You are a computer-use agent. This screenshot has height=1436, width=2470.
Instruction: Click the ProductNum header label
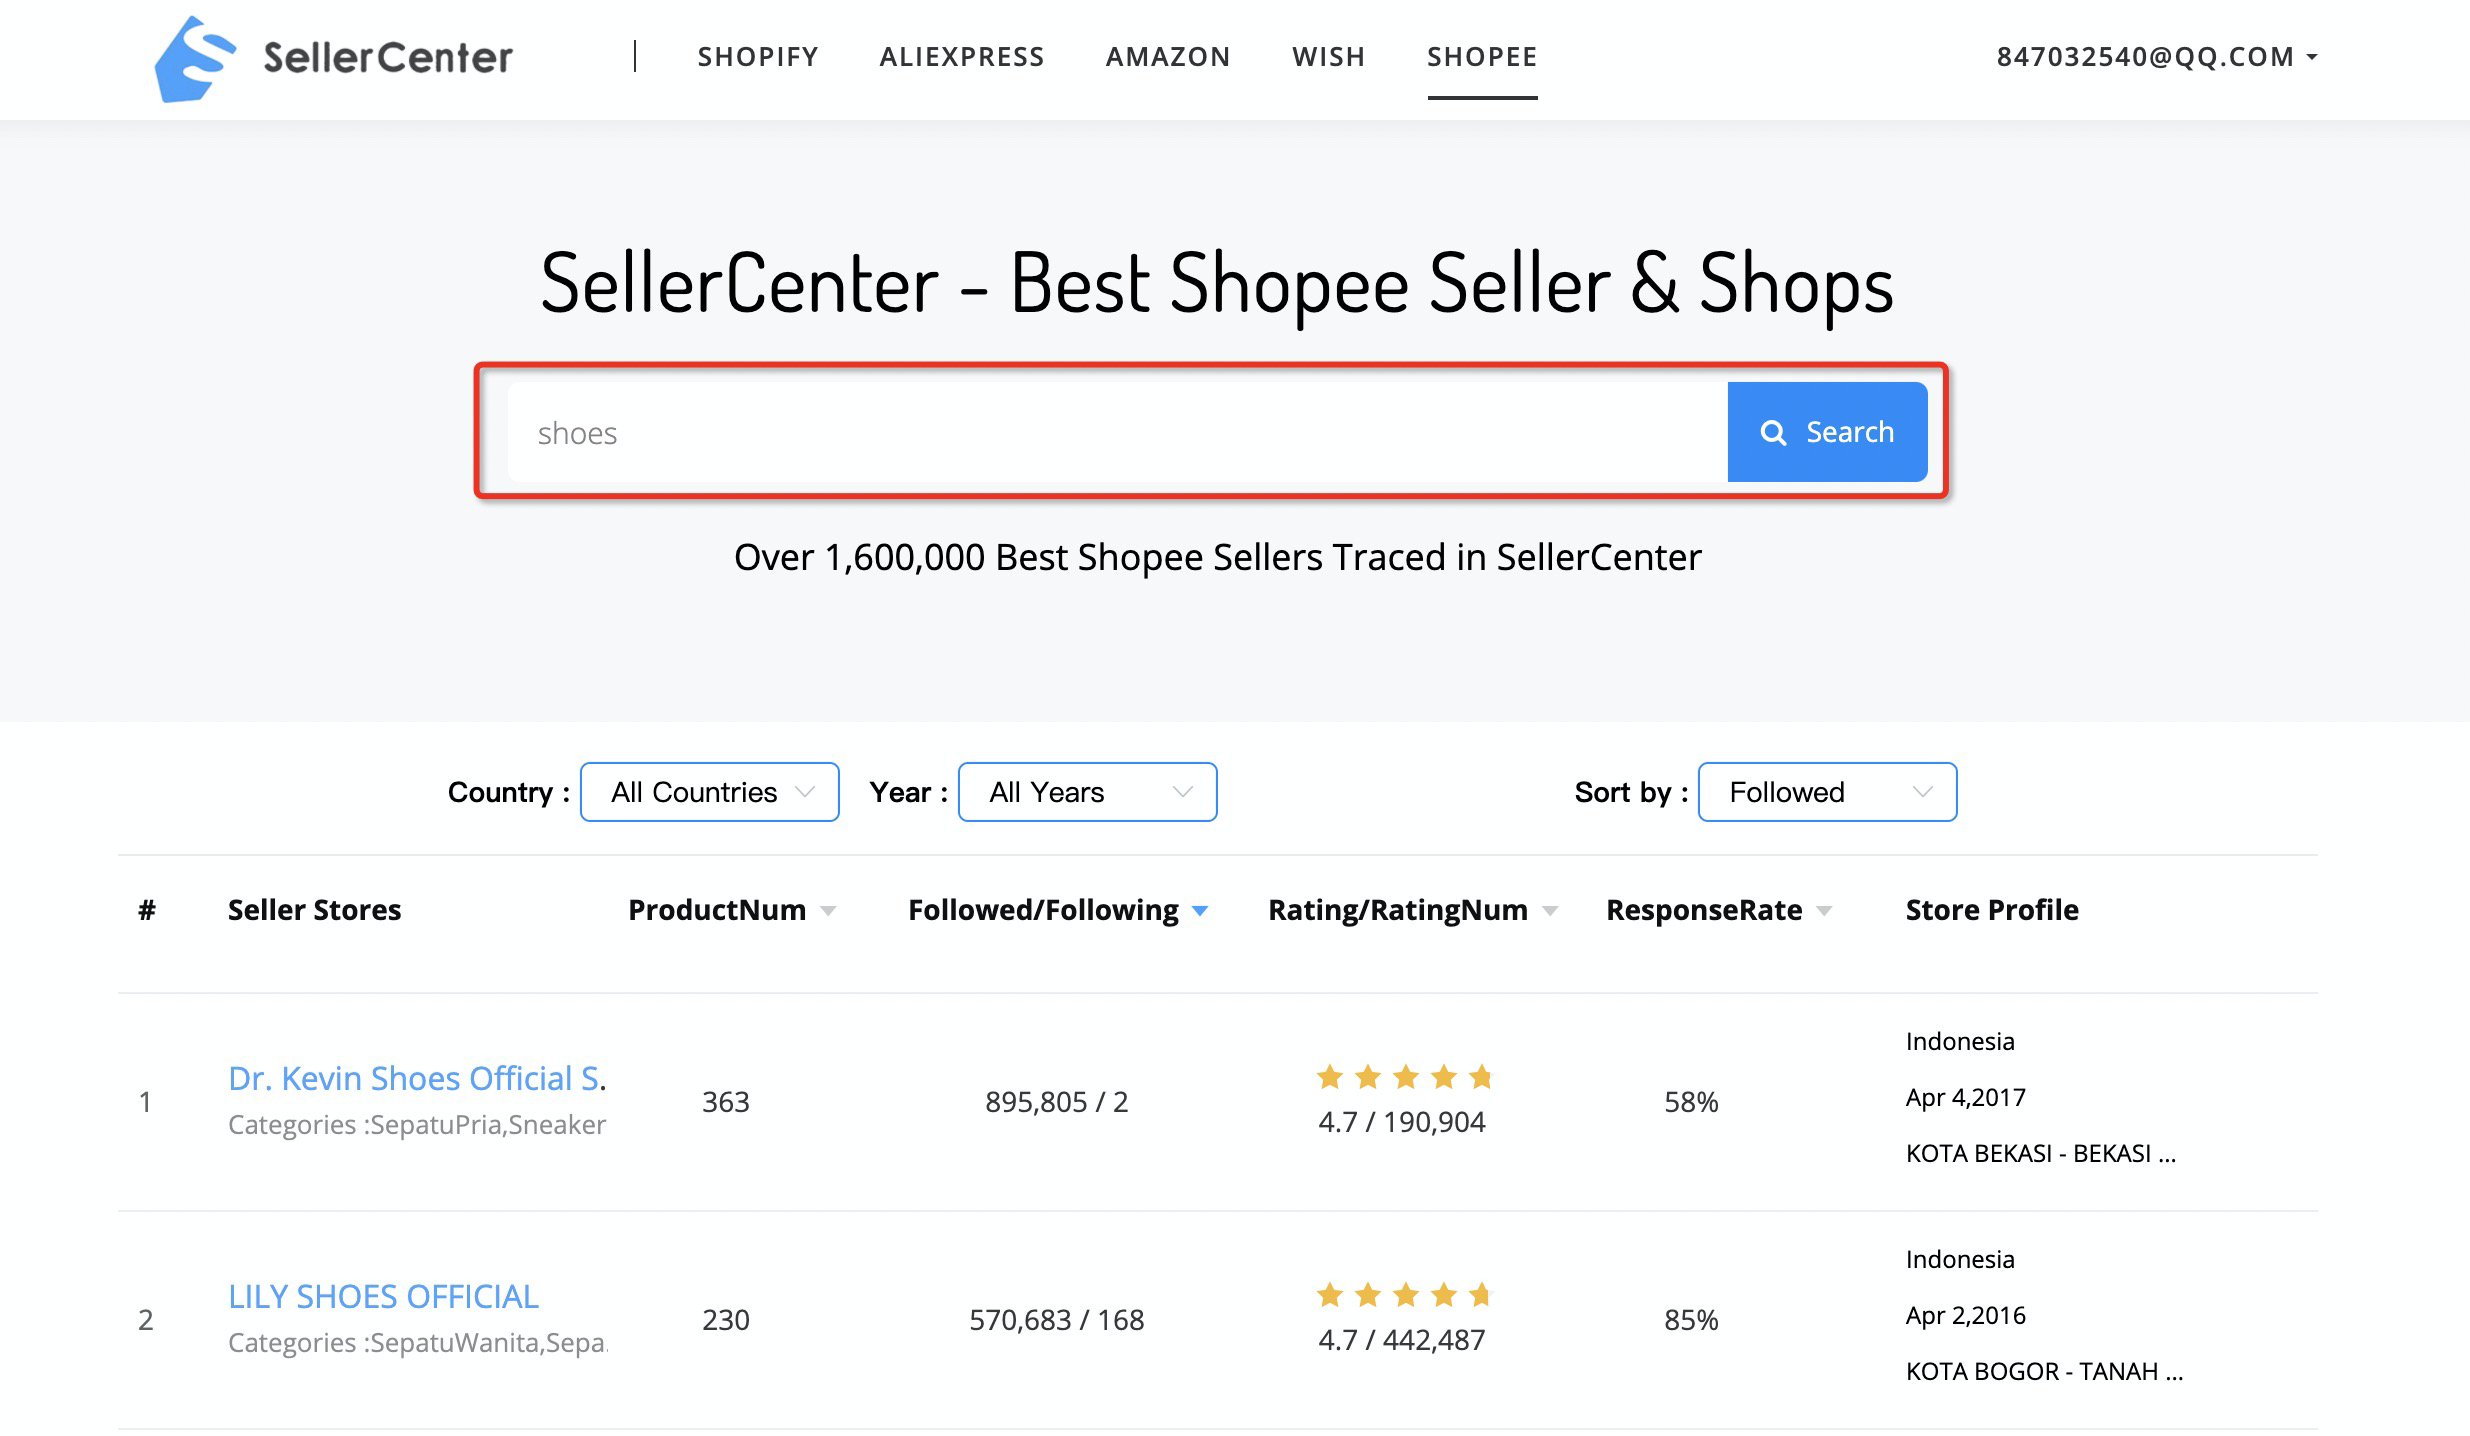point(717,910)
